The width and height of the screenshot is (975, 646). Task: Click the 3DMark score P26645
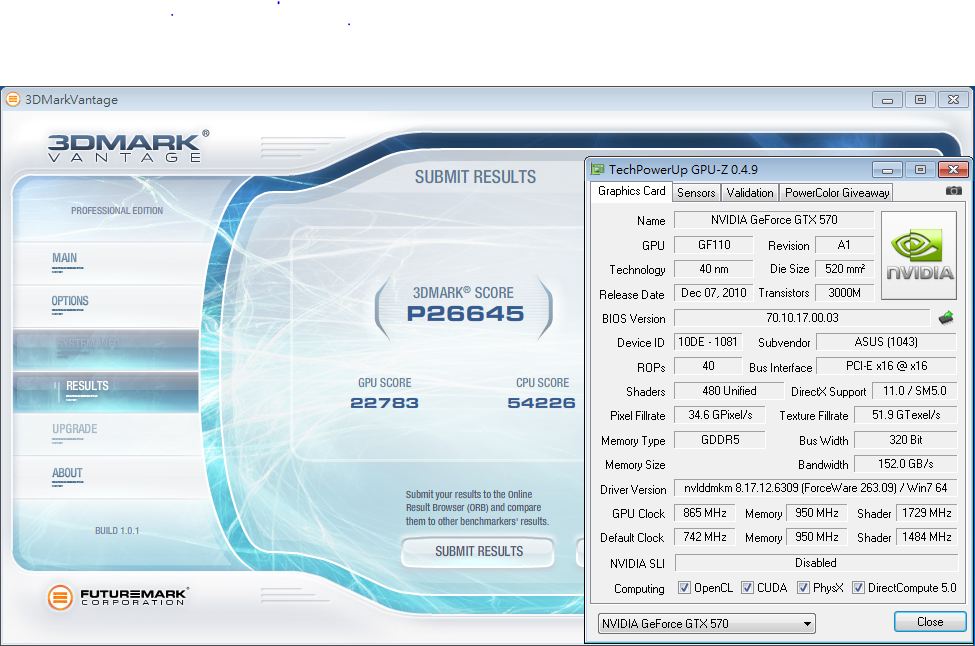(465, 313)
